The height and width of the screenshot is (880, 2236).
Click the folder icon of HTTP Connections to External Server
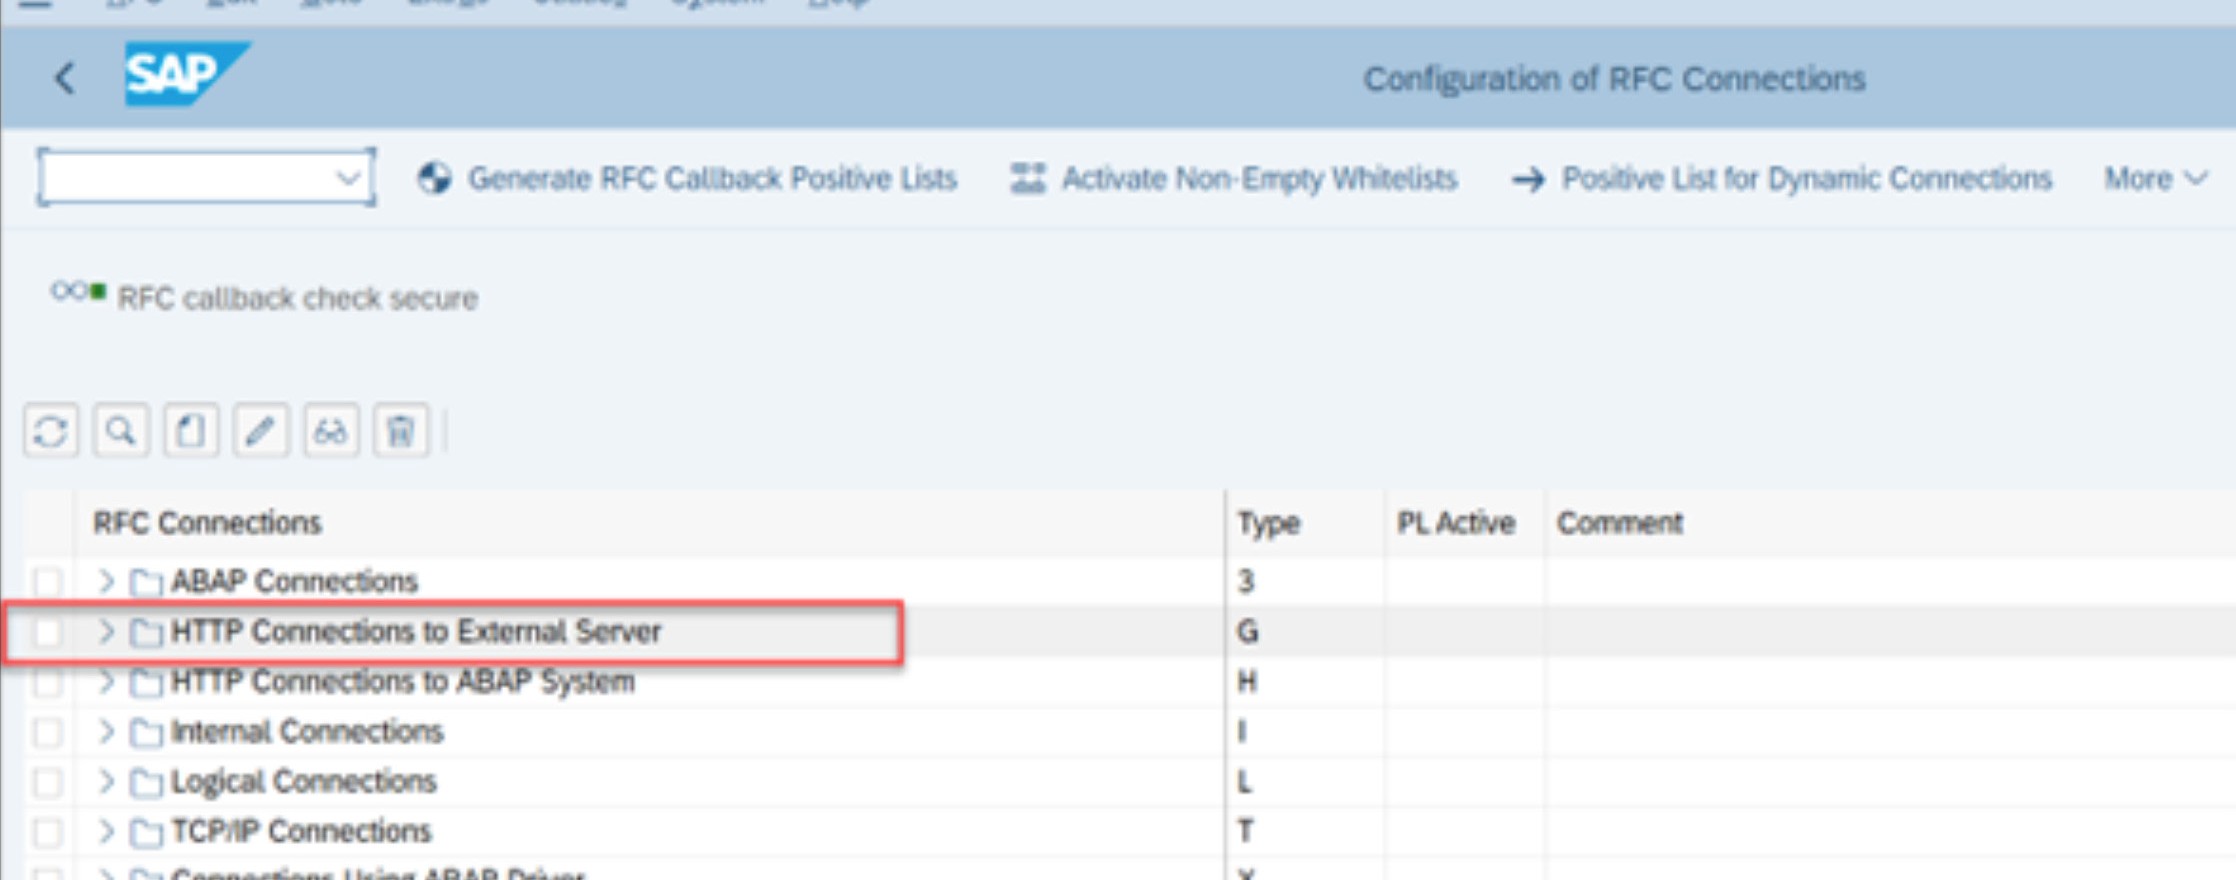tap(146, 632)
